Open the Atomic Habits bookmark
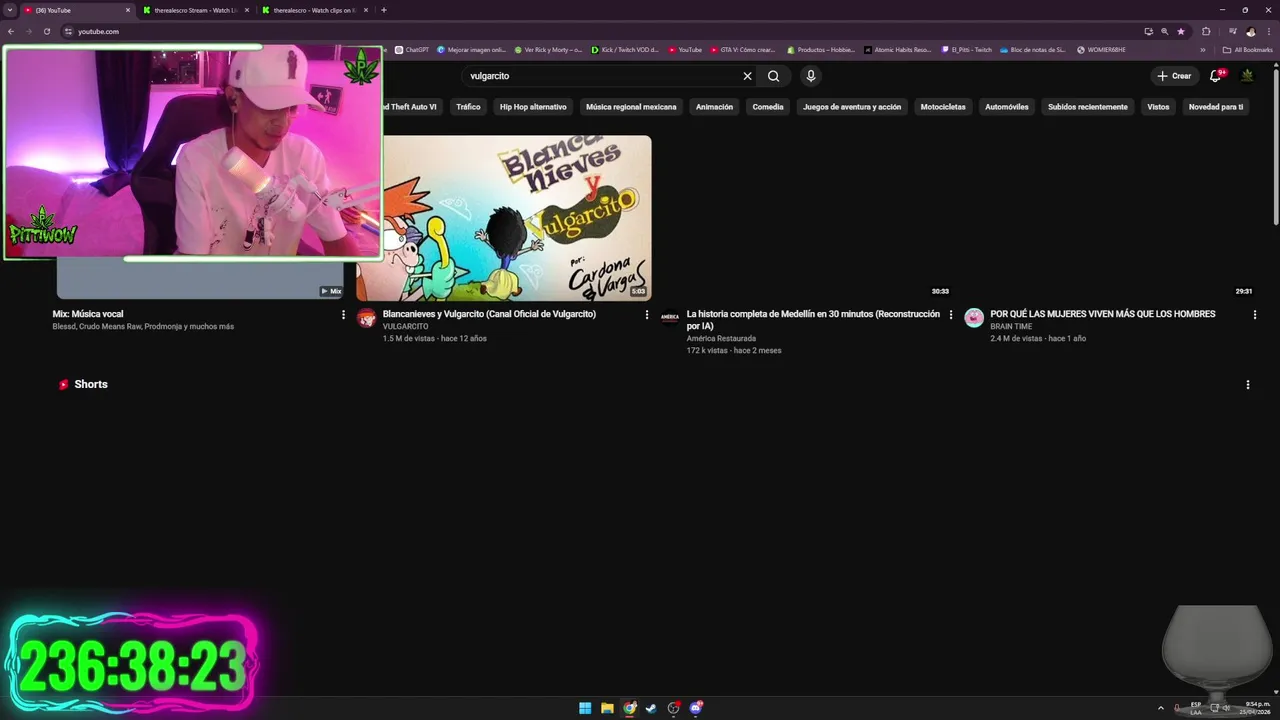 coord(898,50)
